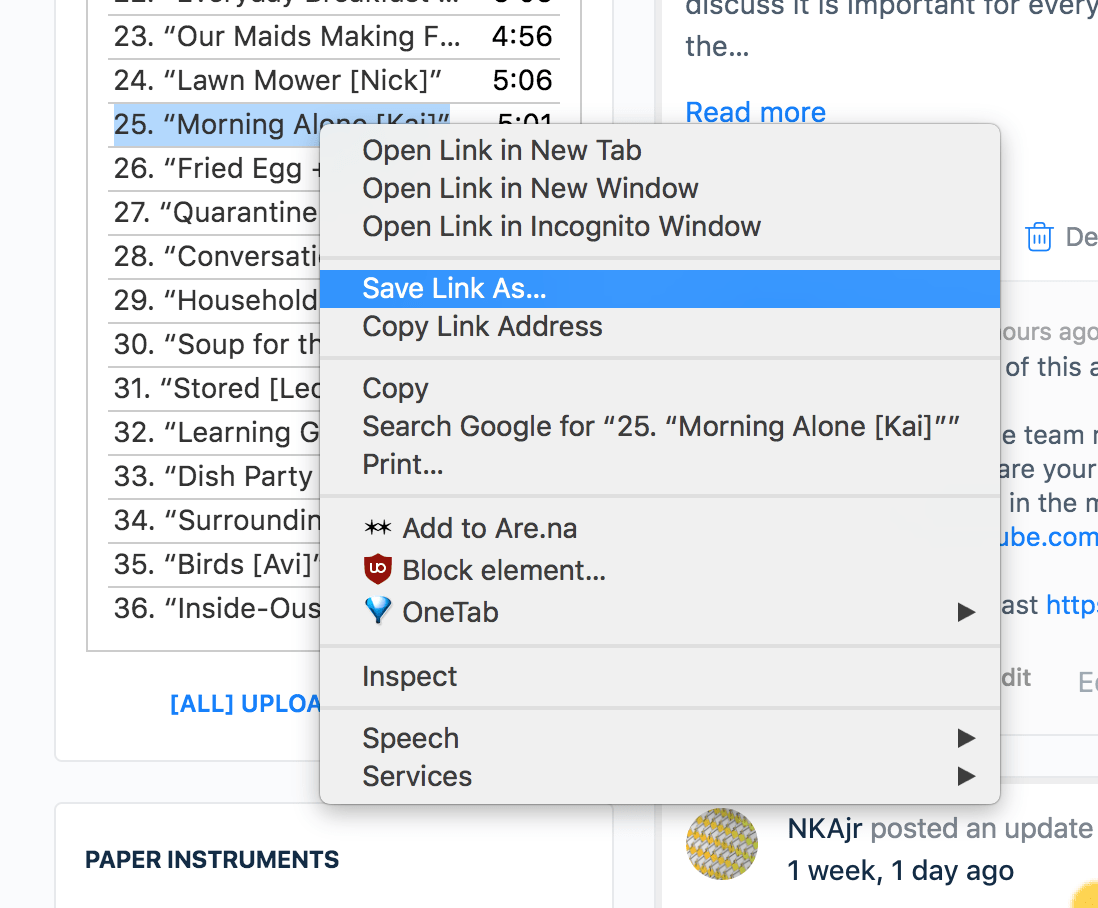Expand the Speech submenu arrow
The image size is (1098, 908).
(x=966, y=738)
